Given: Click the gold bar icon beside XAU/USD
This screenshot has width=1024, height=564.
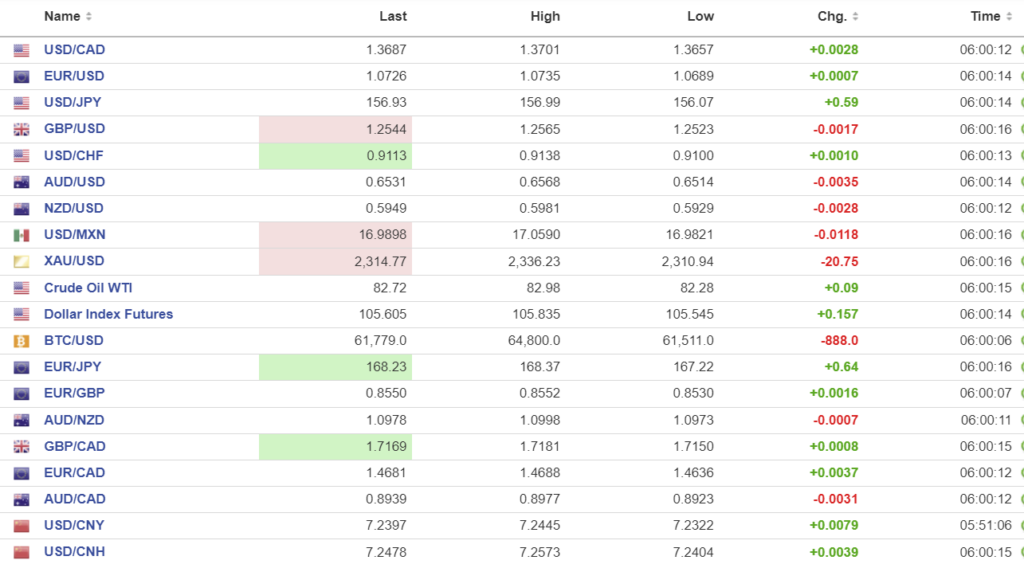Looking at the screenshot, I should coord(21,261).
